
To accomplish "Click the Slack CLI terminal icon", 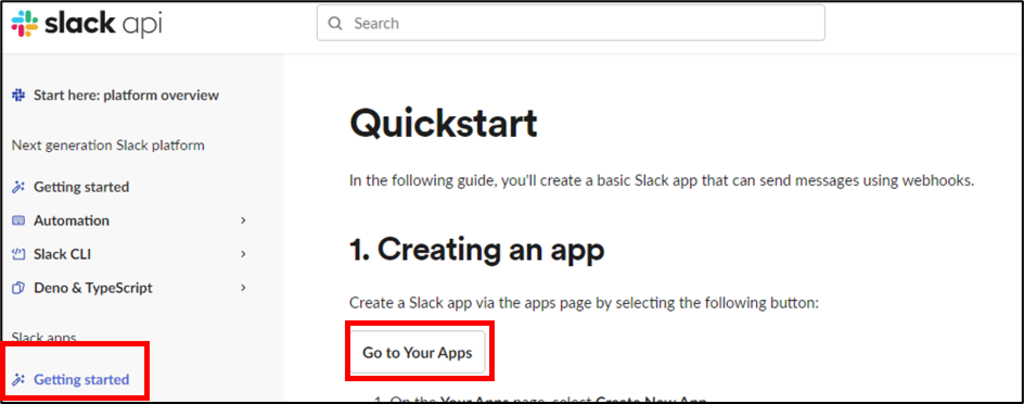I will (x=18, y=254).
